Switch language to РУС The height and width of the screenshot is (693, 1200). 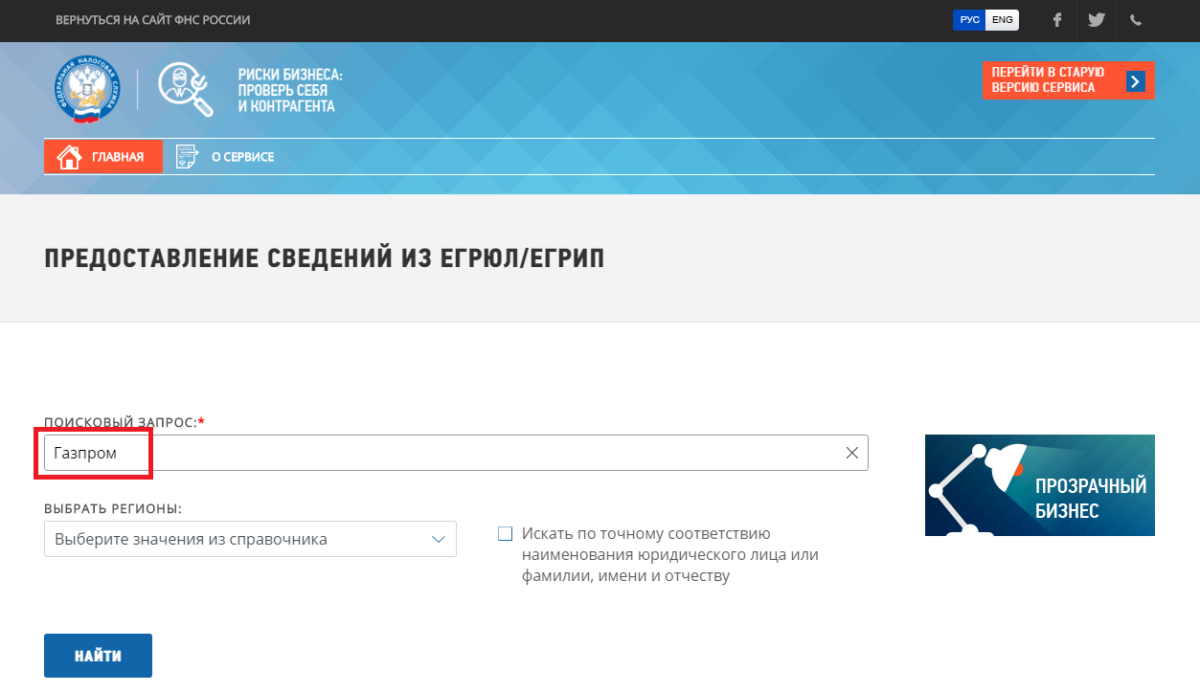[969, 20]
